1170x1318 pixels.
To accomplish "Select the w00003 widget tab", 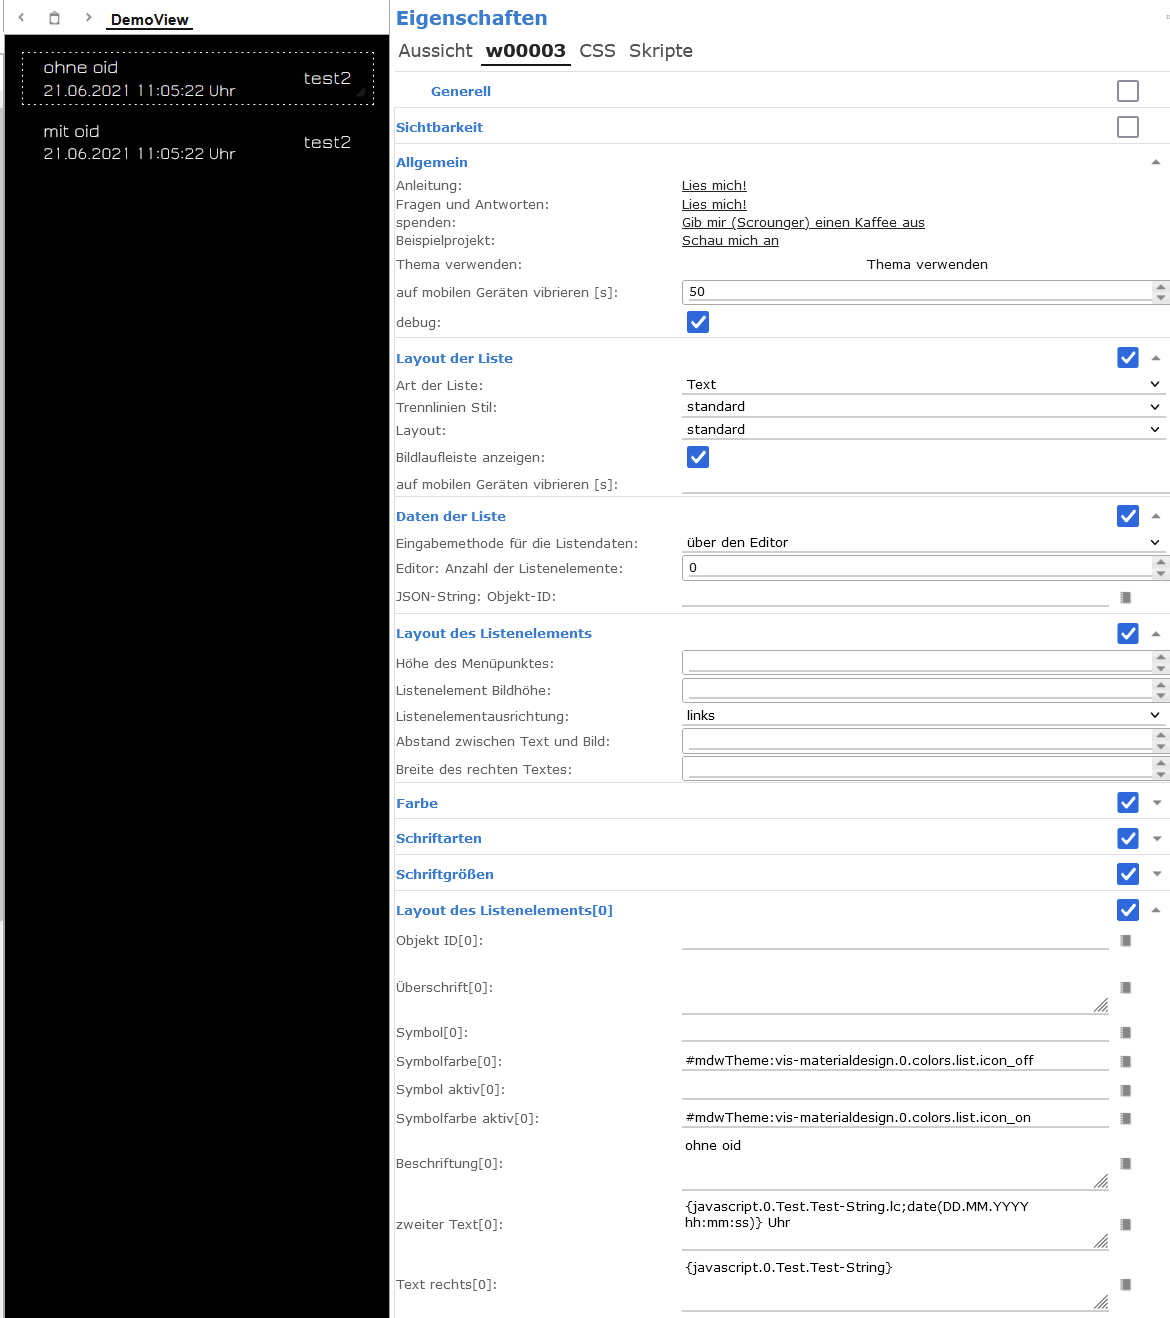I will pyautogui.click(x=526, y=51).
